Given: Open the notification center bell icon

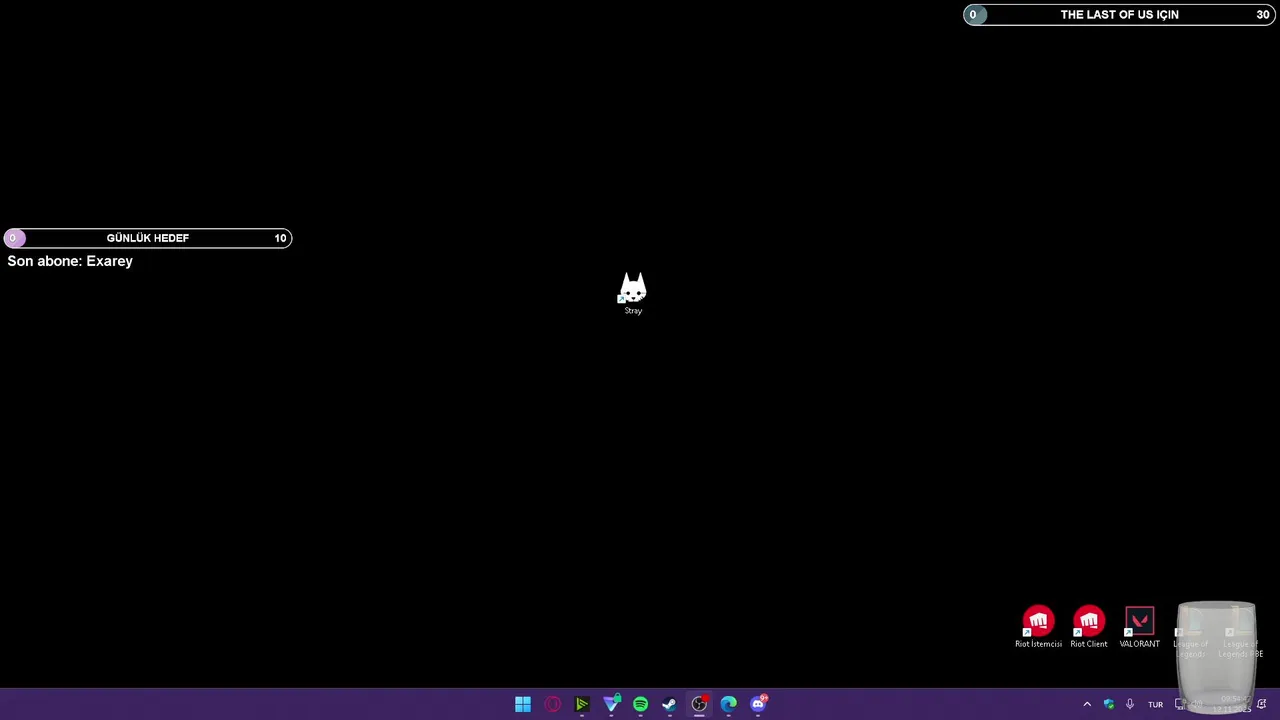Looking at the screenshot, I should point(1262,704).
